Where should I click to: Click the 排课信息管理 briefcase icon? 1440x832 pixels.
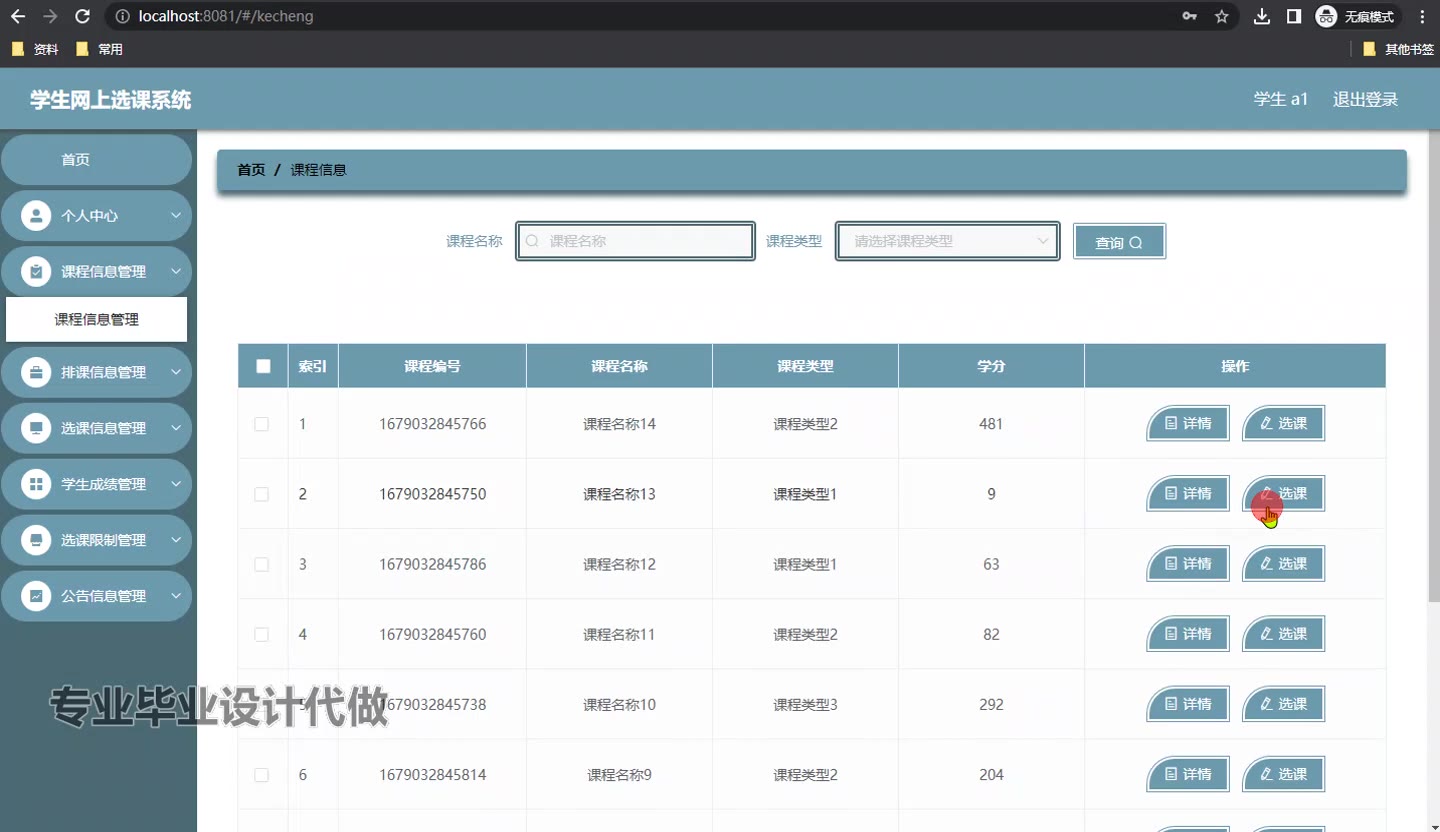tap(36, 372)
